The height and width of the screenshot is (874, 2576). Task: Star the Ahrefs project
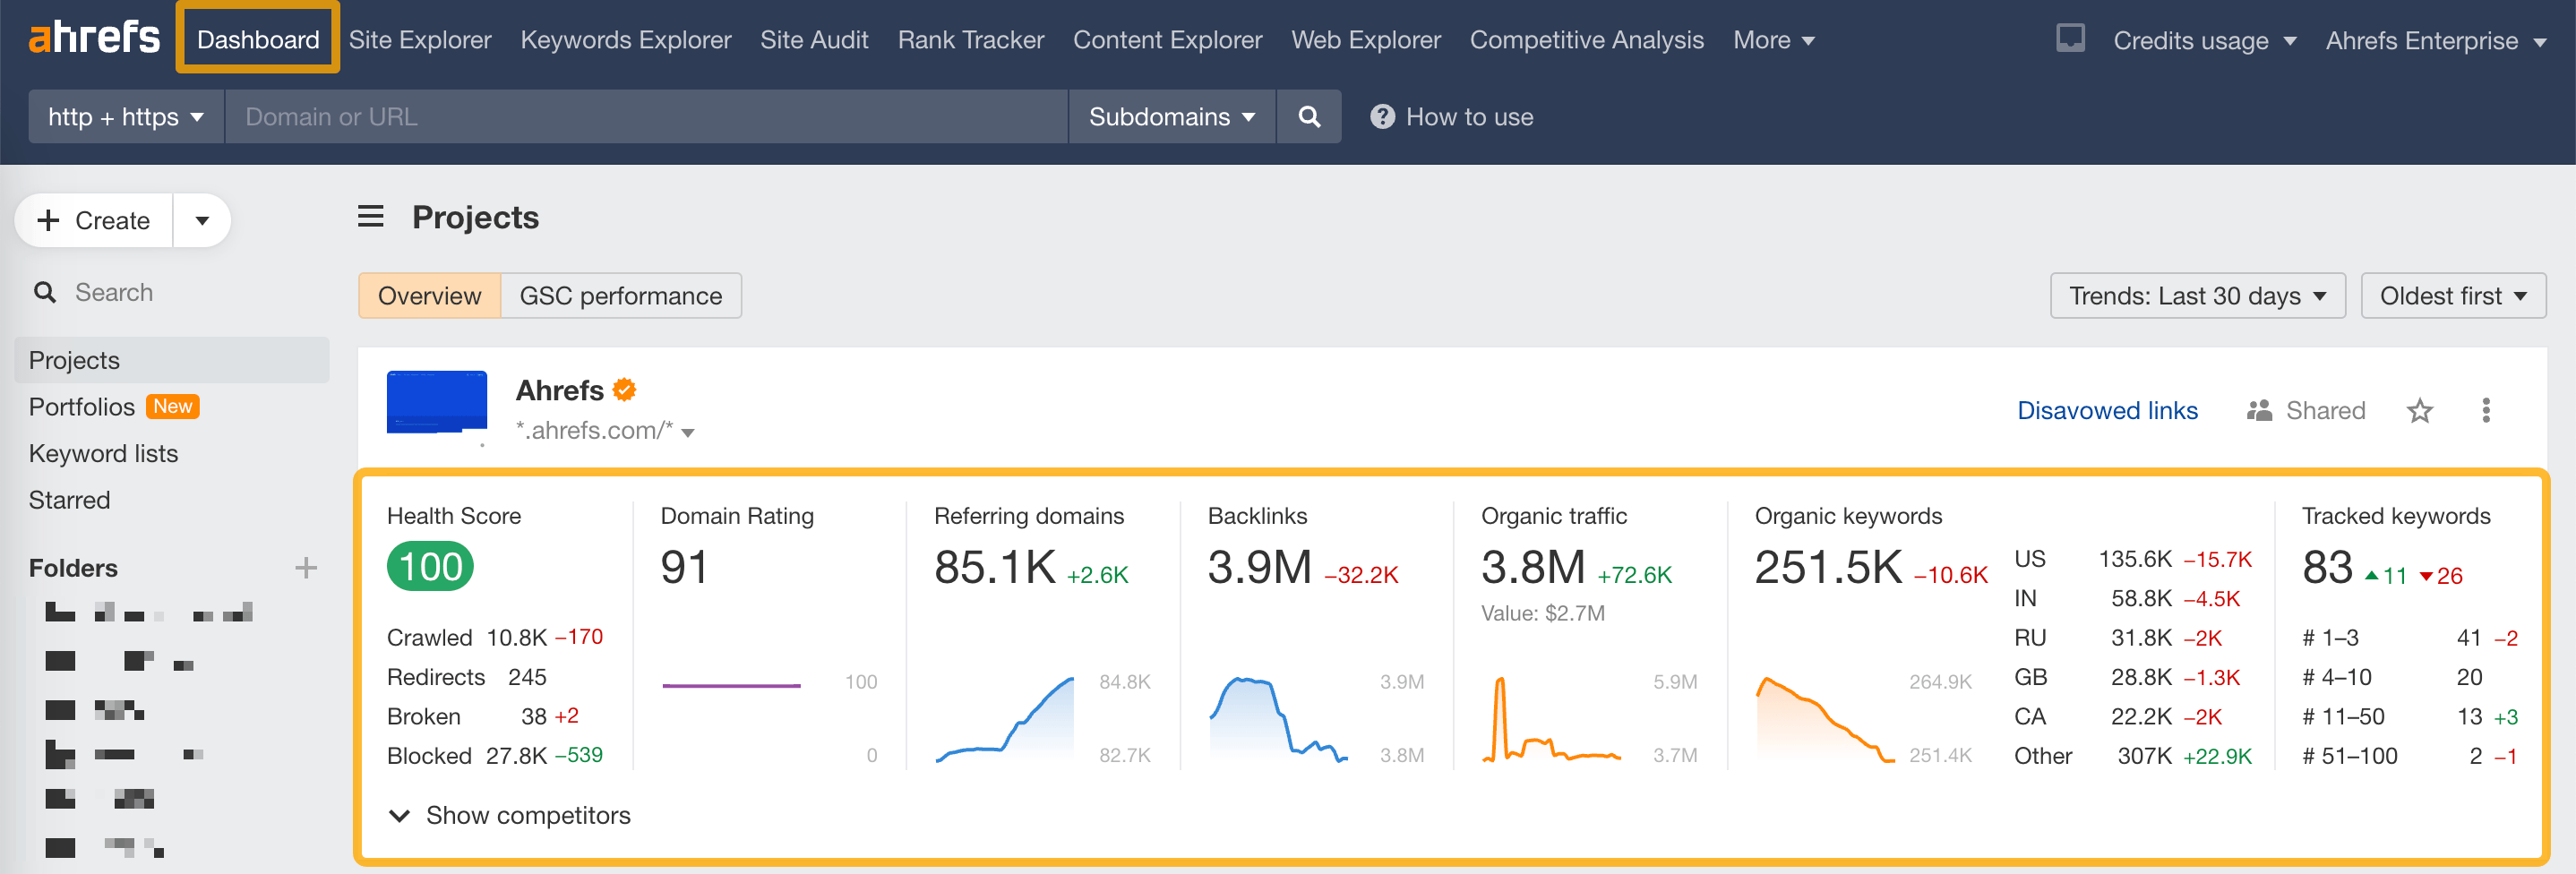pos(2419,410)
